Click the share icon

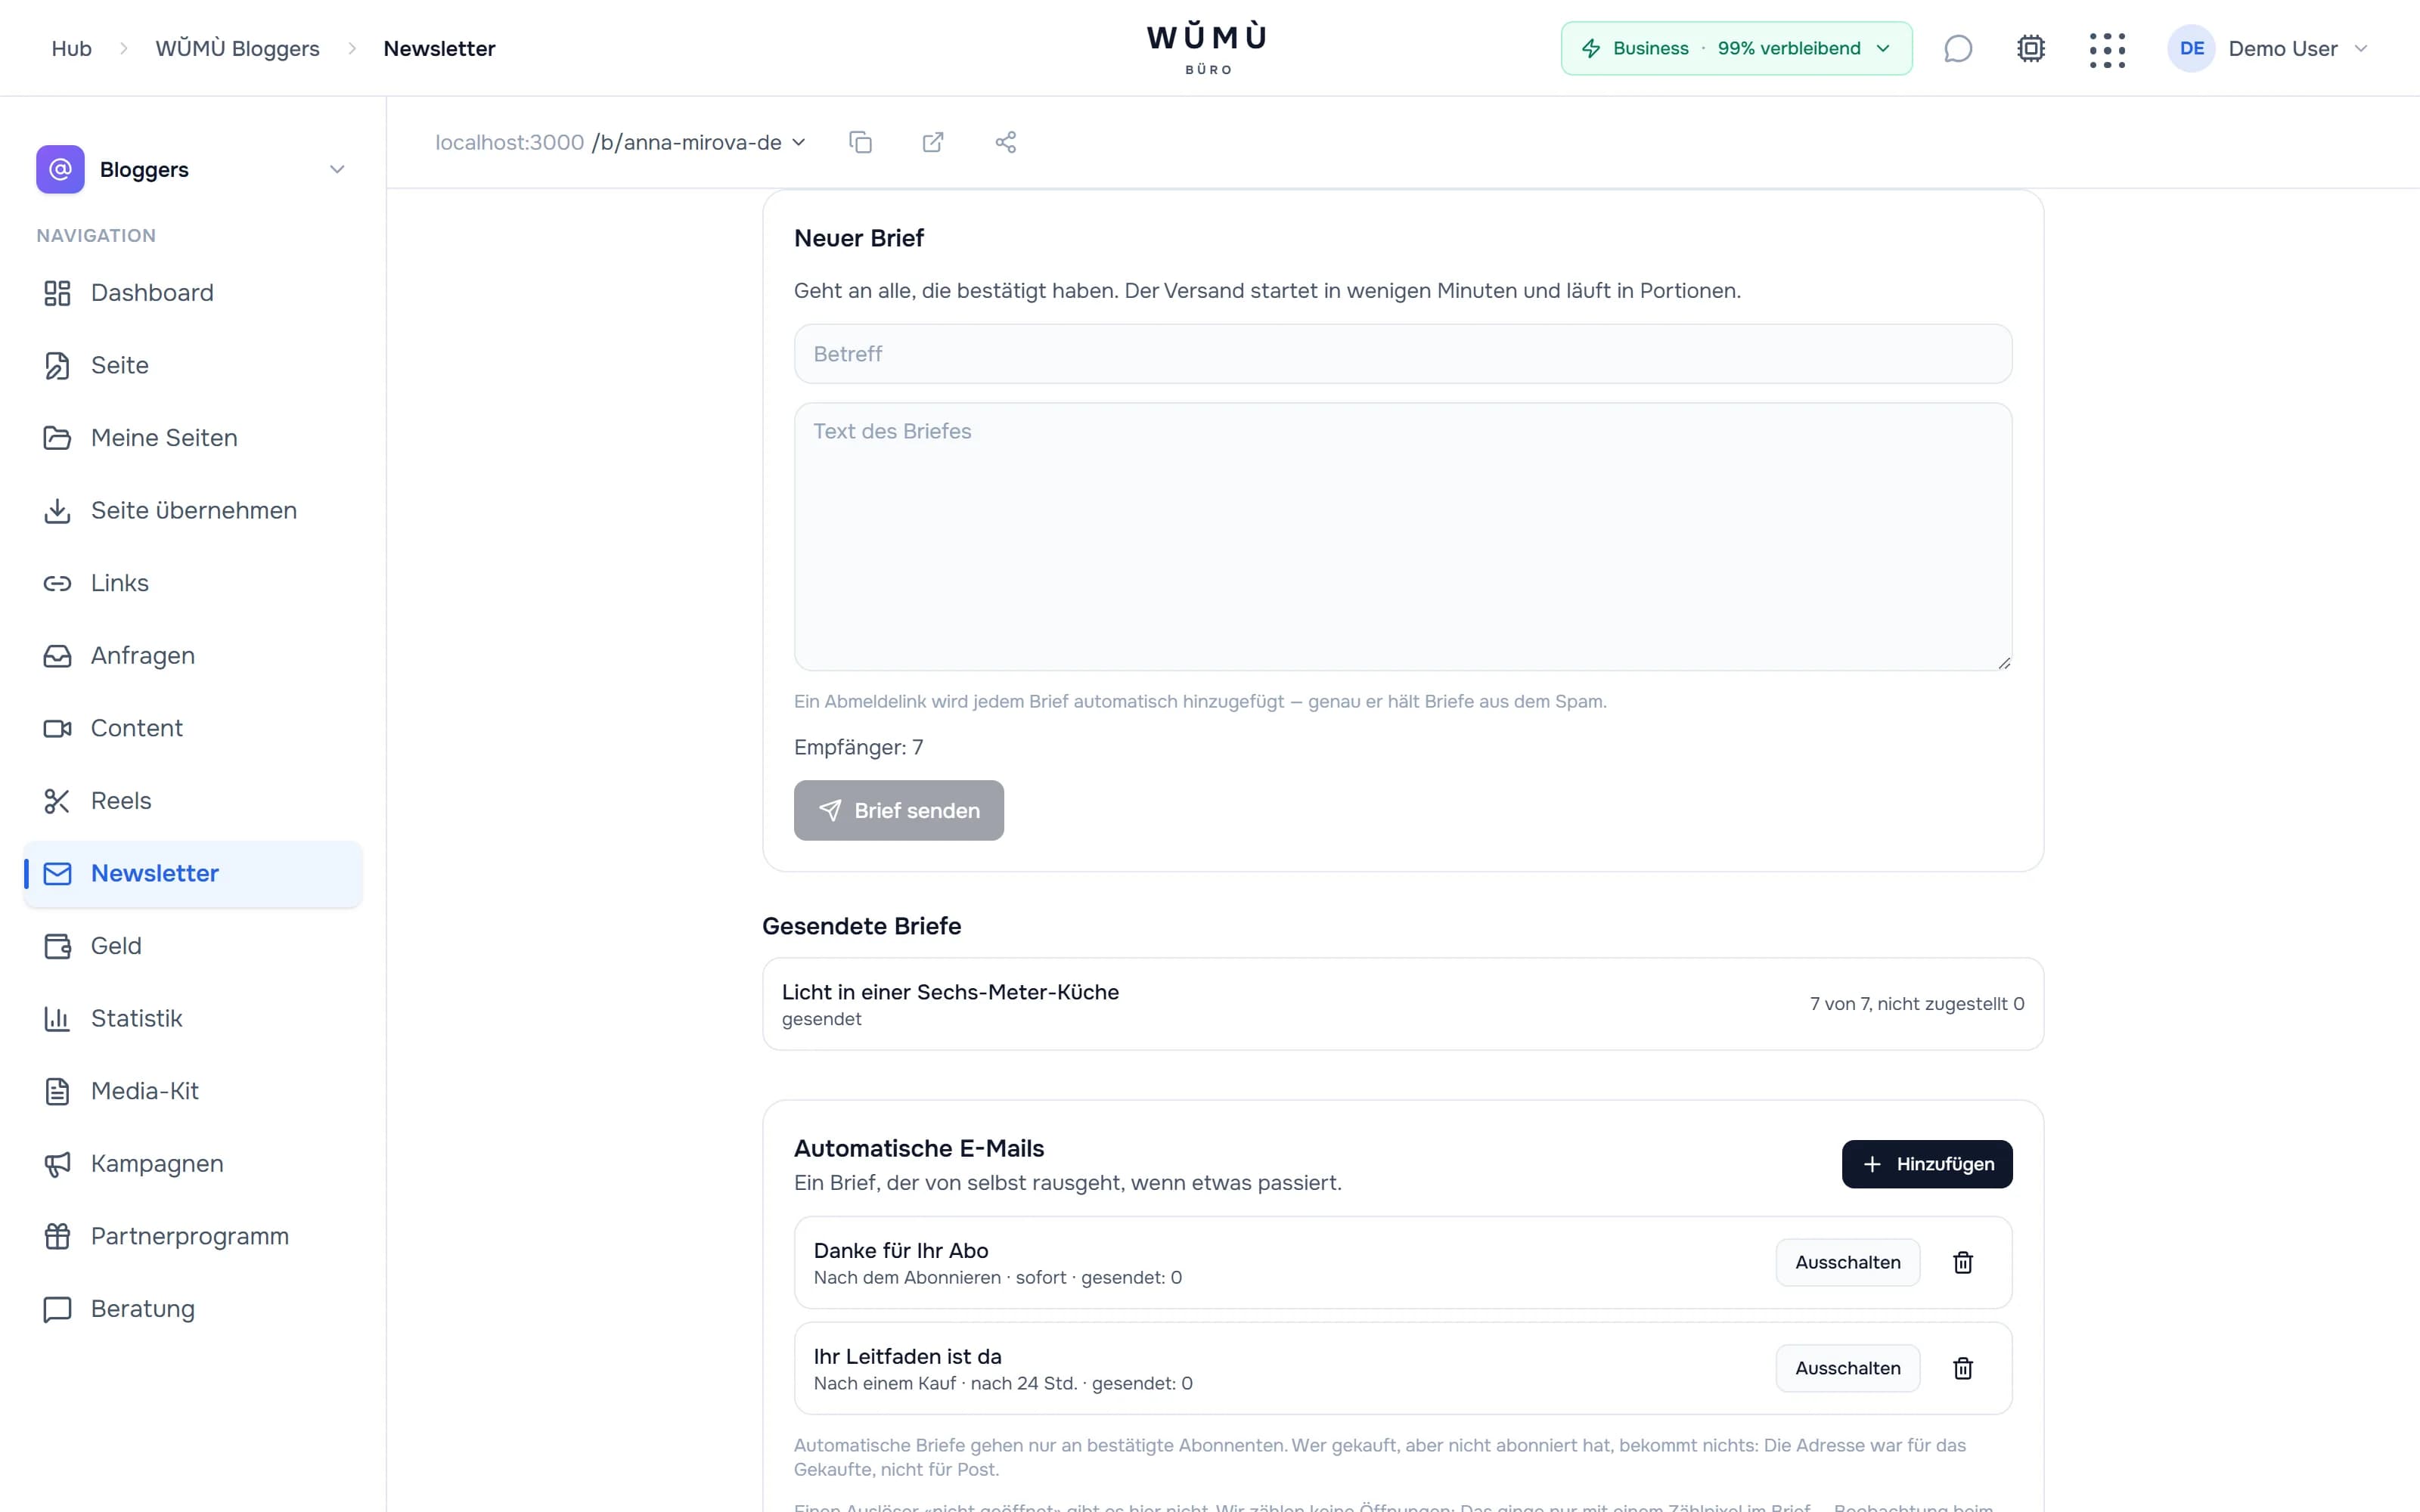[x=1006, y=142]
